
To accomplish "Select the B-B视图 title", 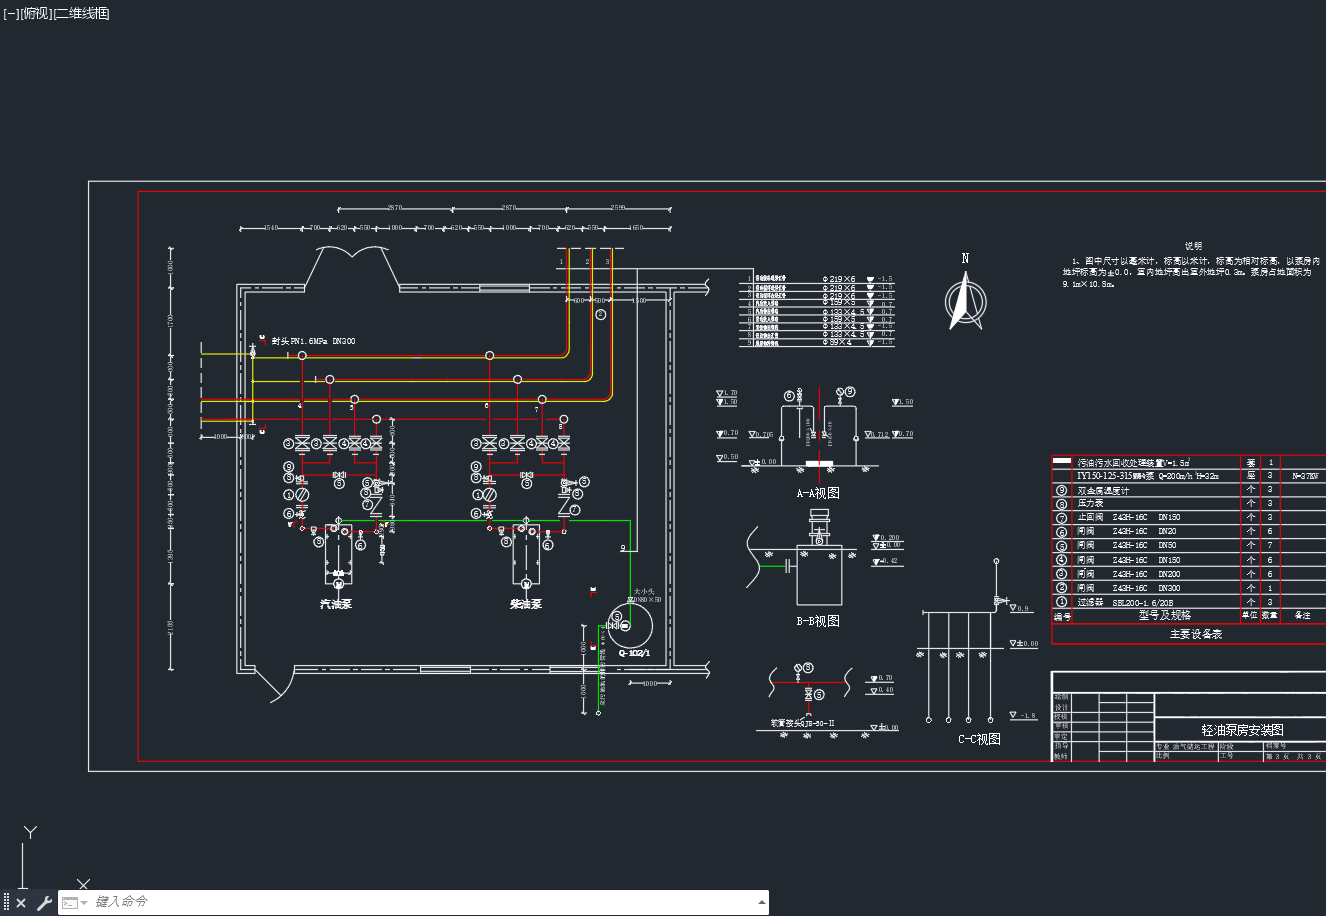I will point(818,621).
